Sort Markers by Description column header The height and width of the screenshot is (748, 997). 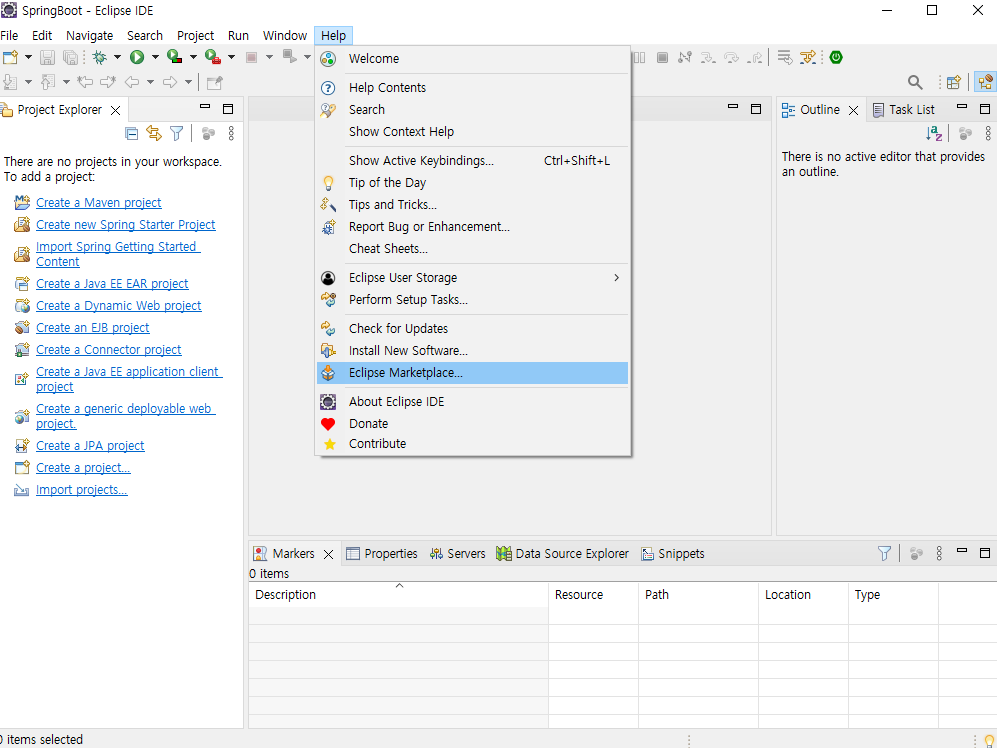(x=399, y=595)
